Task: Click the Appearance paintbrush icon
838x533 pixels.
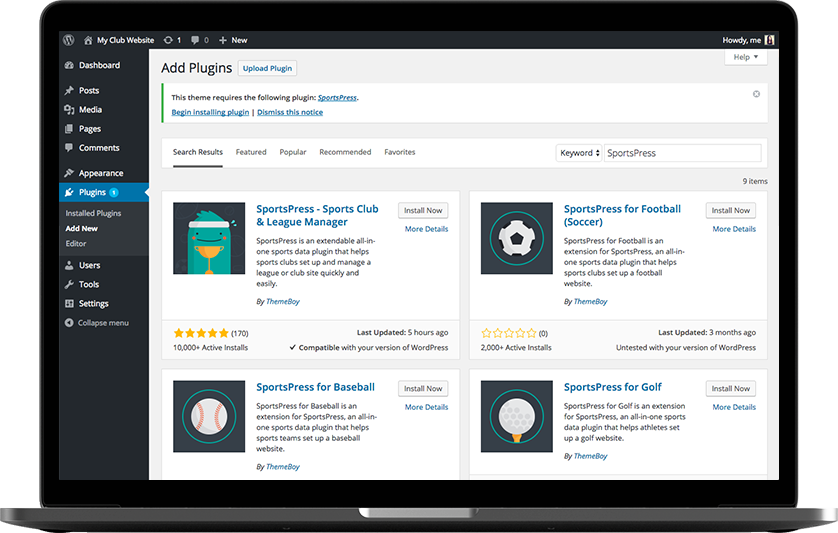Action: 69,173
